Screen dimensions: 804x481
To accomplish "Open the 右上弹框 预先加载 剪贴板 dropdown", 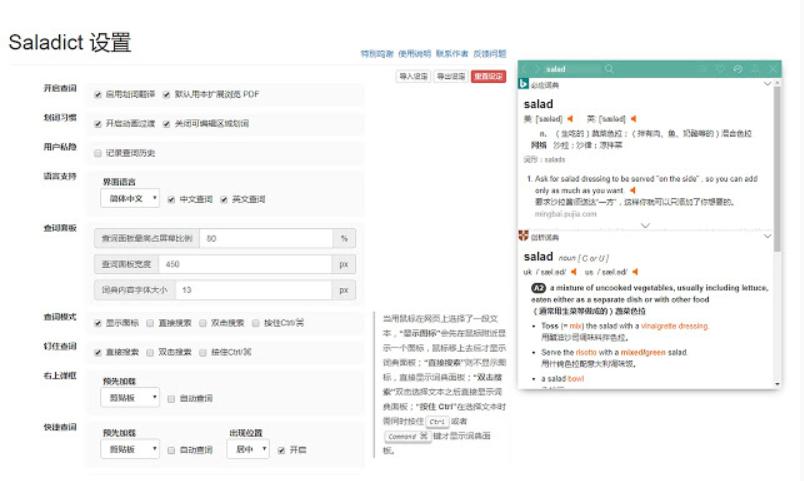I will tap(130, 397).
